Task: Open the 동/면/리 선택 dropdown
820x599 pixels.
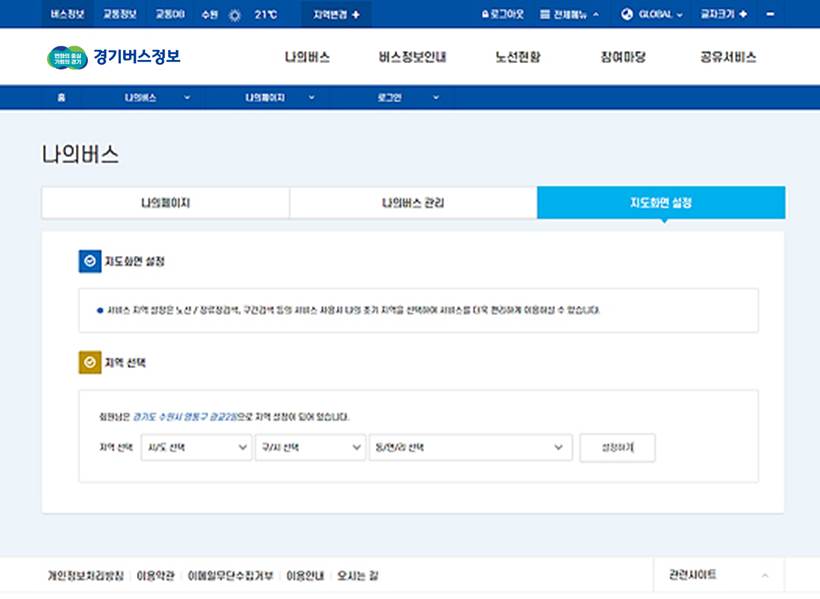Action: pyautogui.click(x=470, y=448)
